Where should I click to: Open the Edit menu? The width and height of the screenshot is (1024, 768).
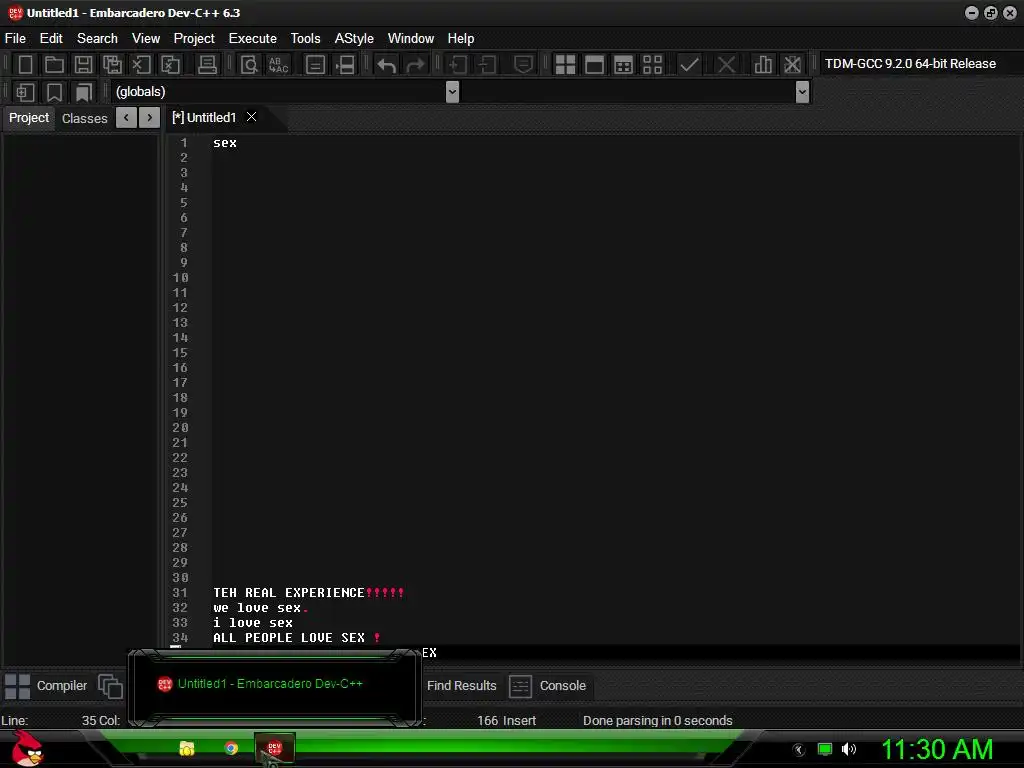pos(51,39)
